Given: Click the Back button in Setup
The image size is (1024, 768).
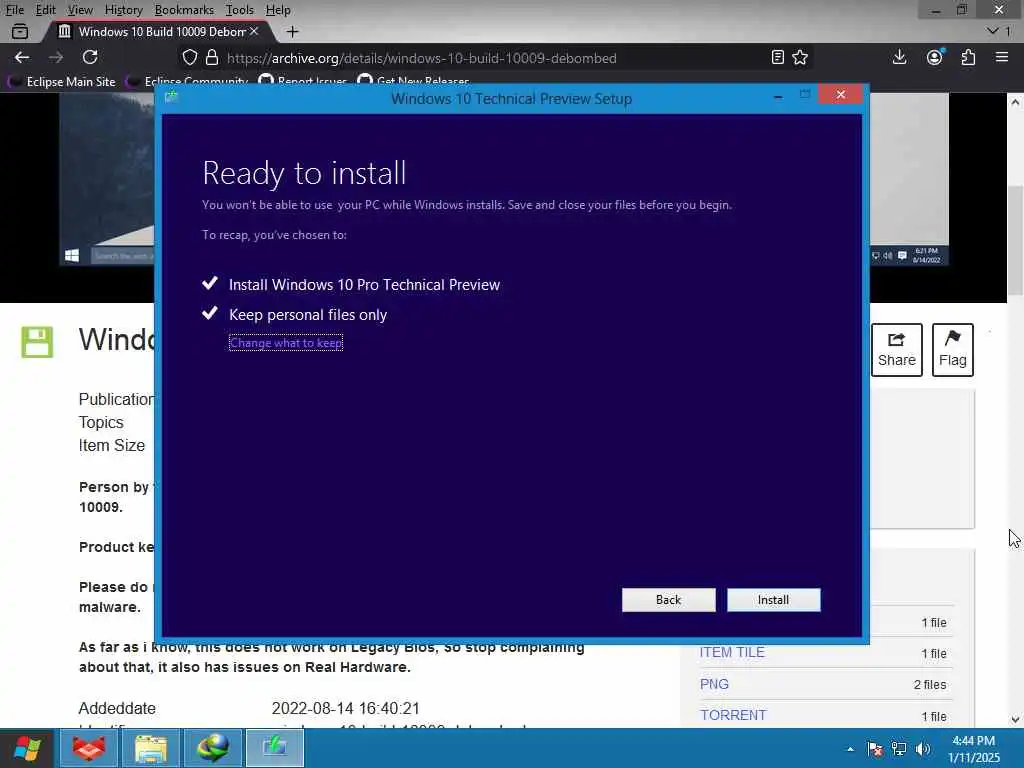Looking at the screenshot, I should click(x=668, y=600).
